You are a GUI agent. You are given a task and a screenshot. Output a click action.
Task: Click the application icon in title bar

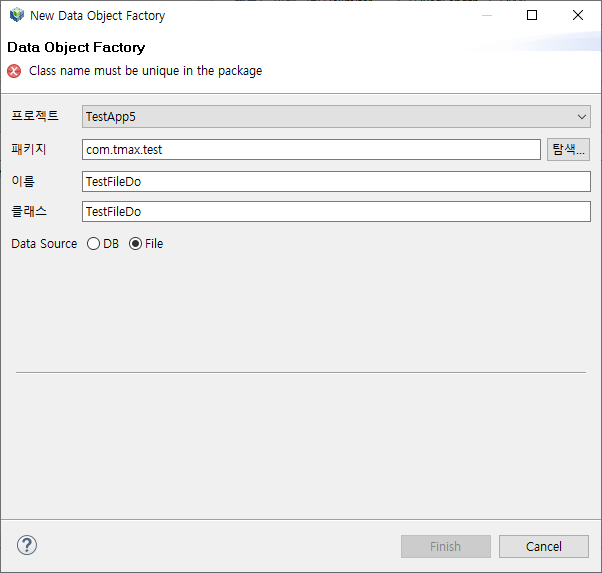click(x=17, y=15)
